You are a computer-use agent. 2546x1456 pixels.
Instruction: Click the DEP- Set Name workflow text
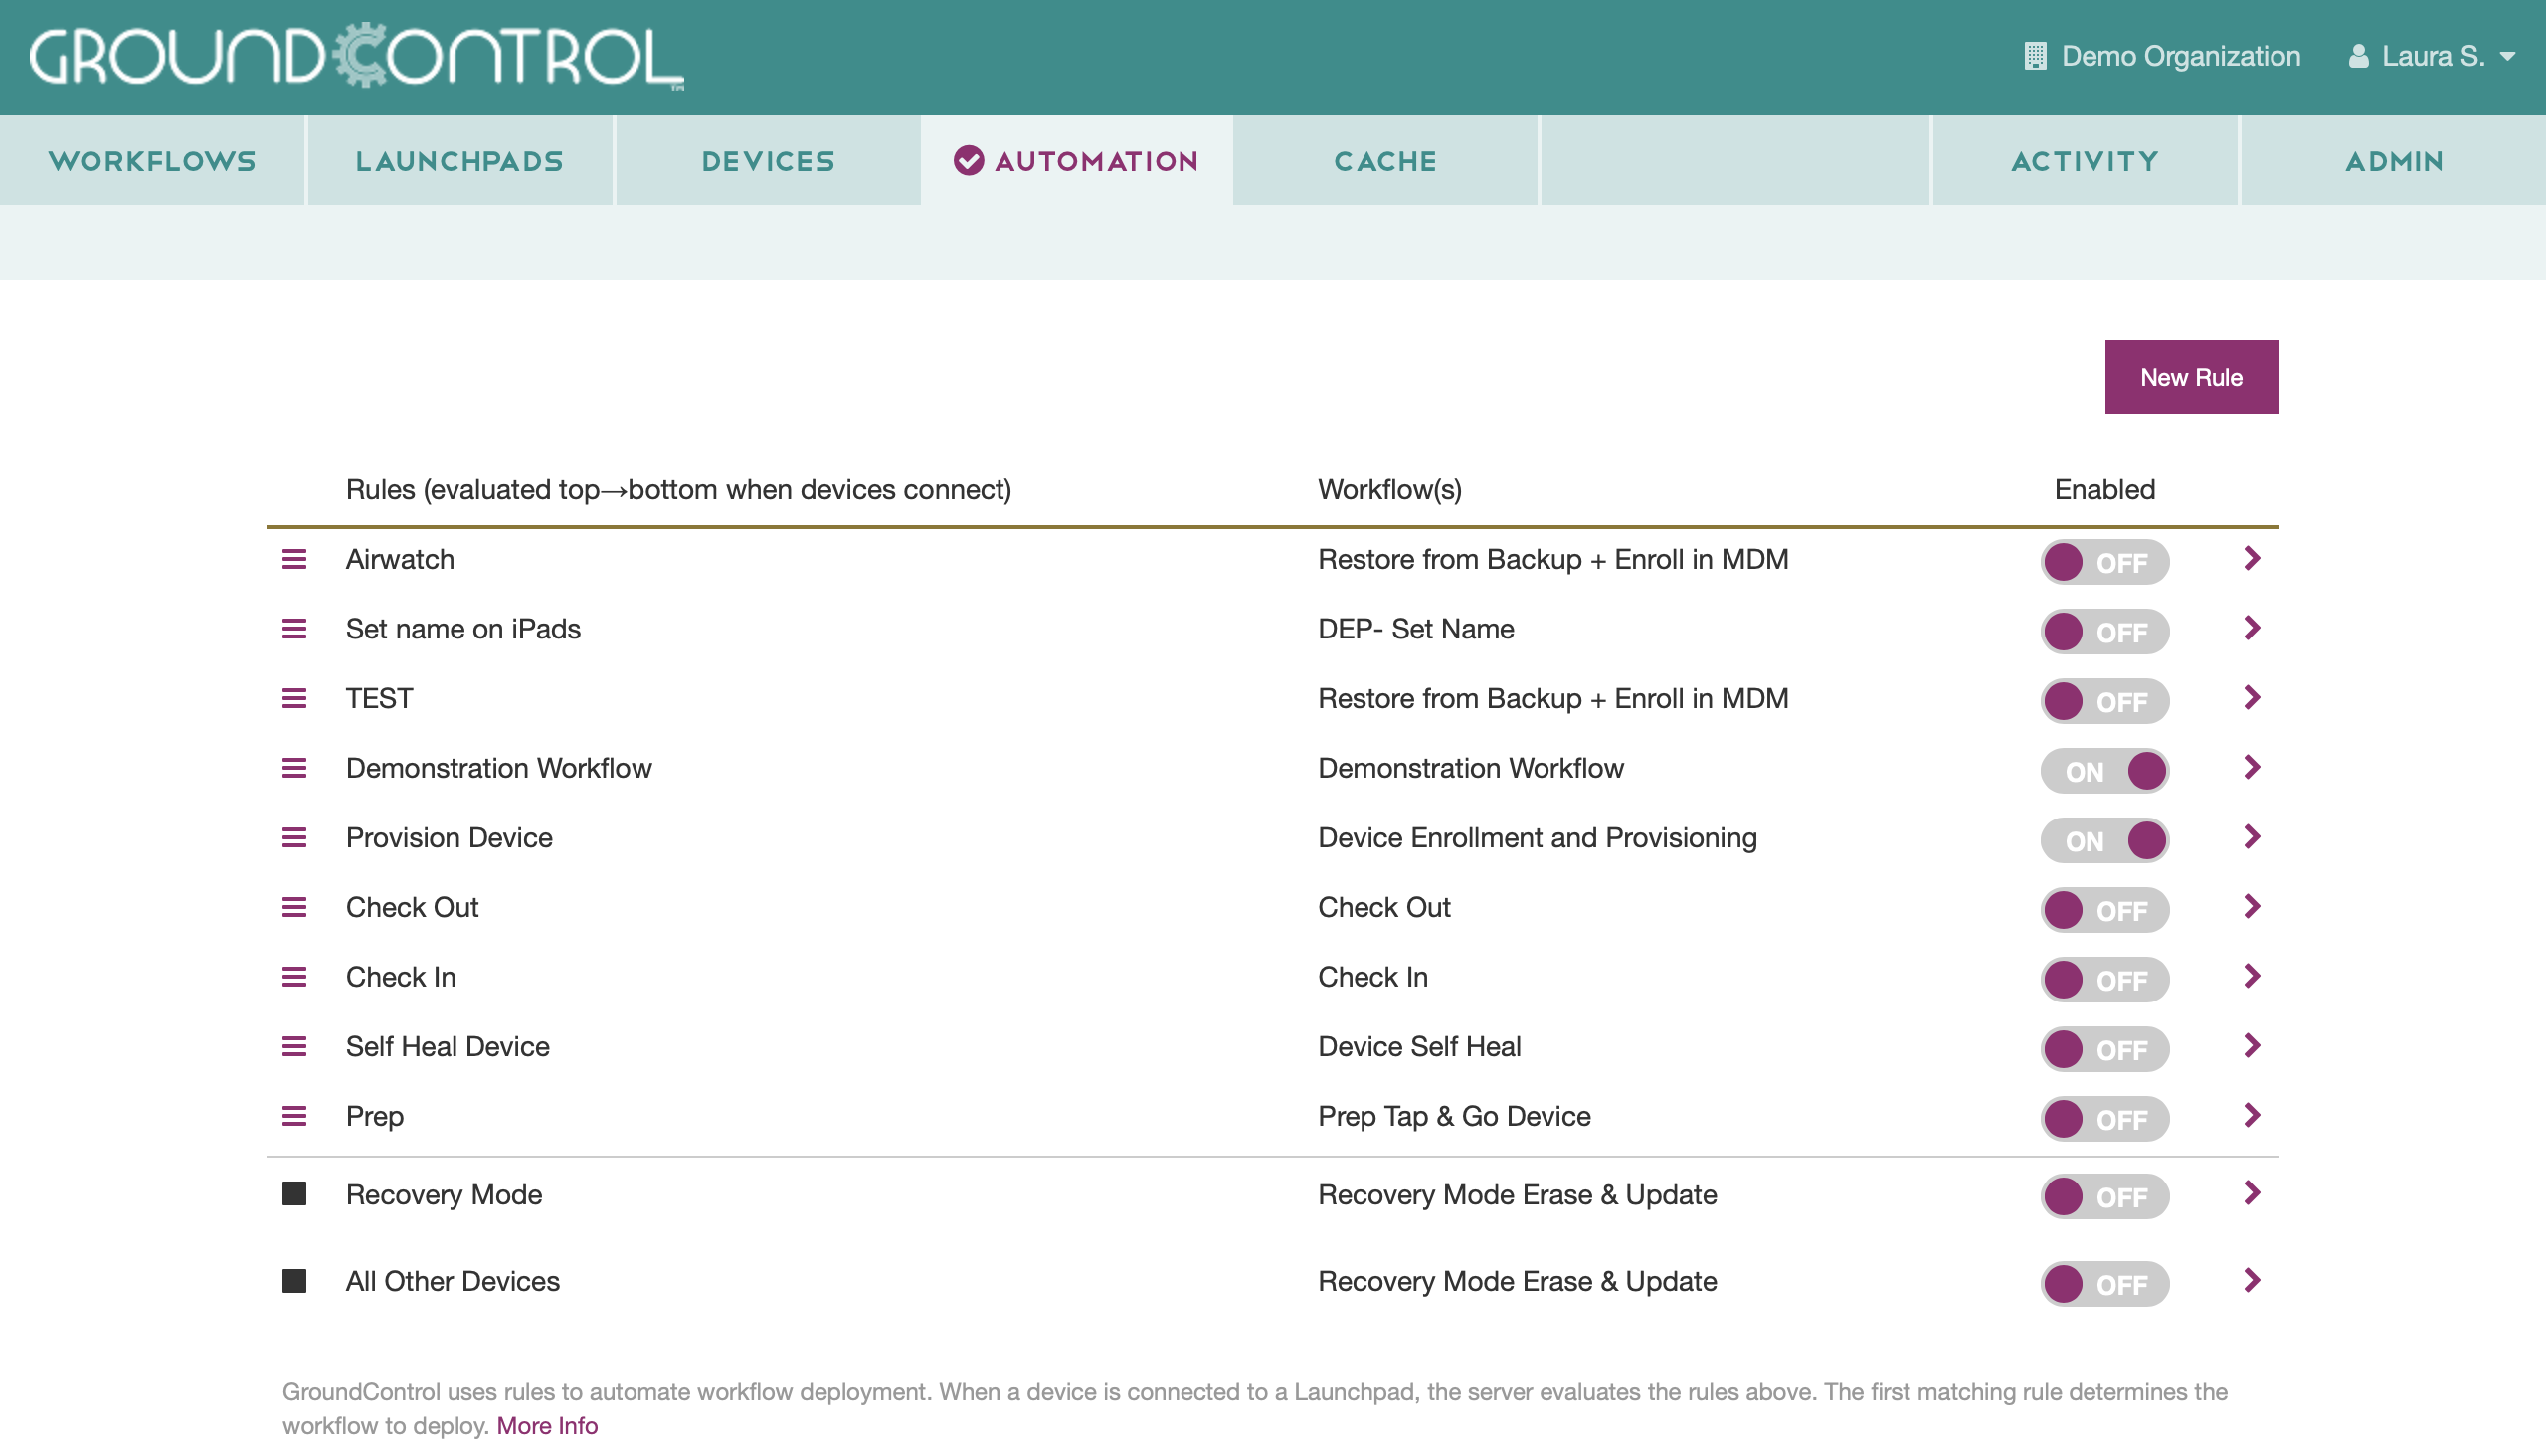click(1416, 629)
